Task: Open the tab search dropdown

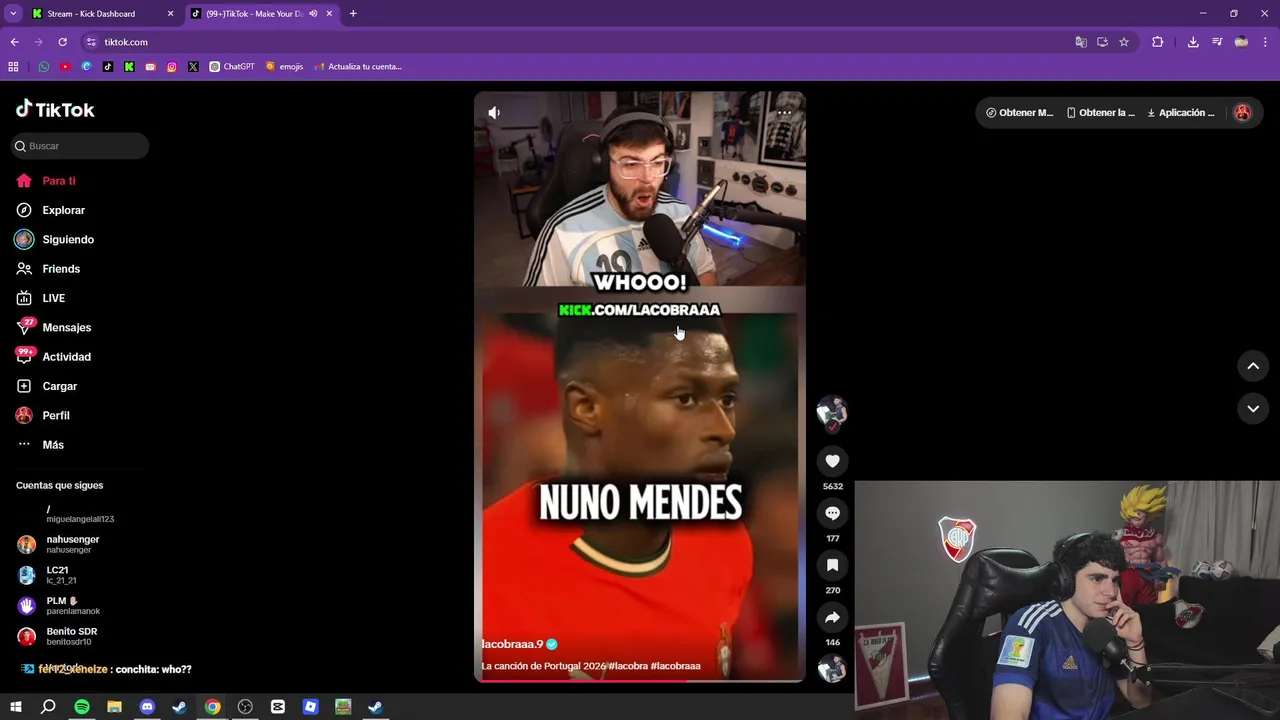Action: [x=13, y=14]
